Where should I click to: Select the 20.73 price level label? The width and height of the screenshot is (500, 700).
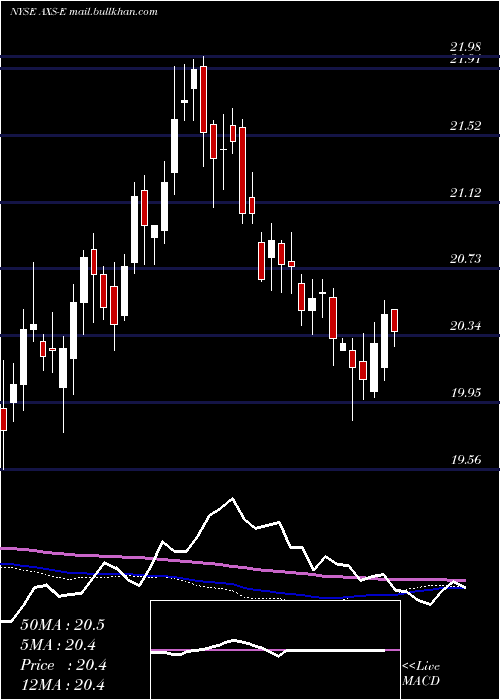[465, 259]
